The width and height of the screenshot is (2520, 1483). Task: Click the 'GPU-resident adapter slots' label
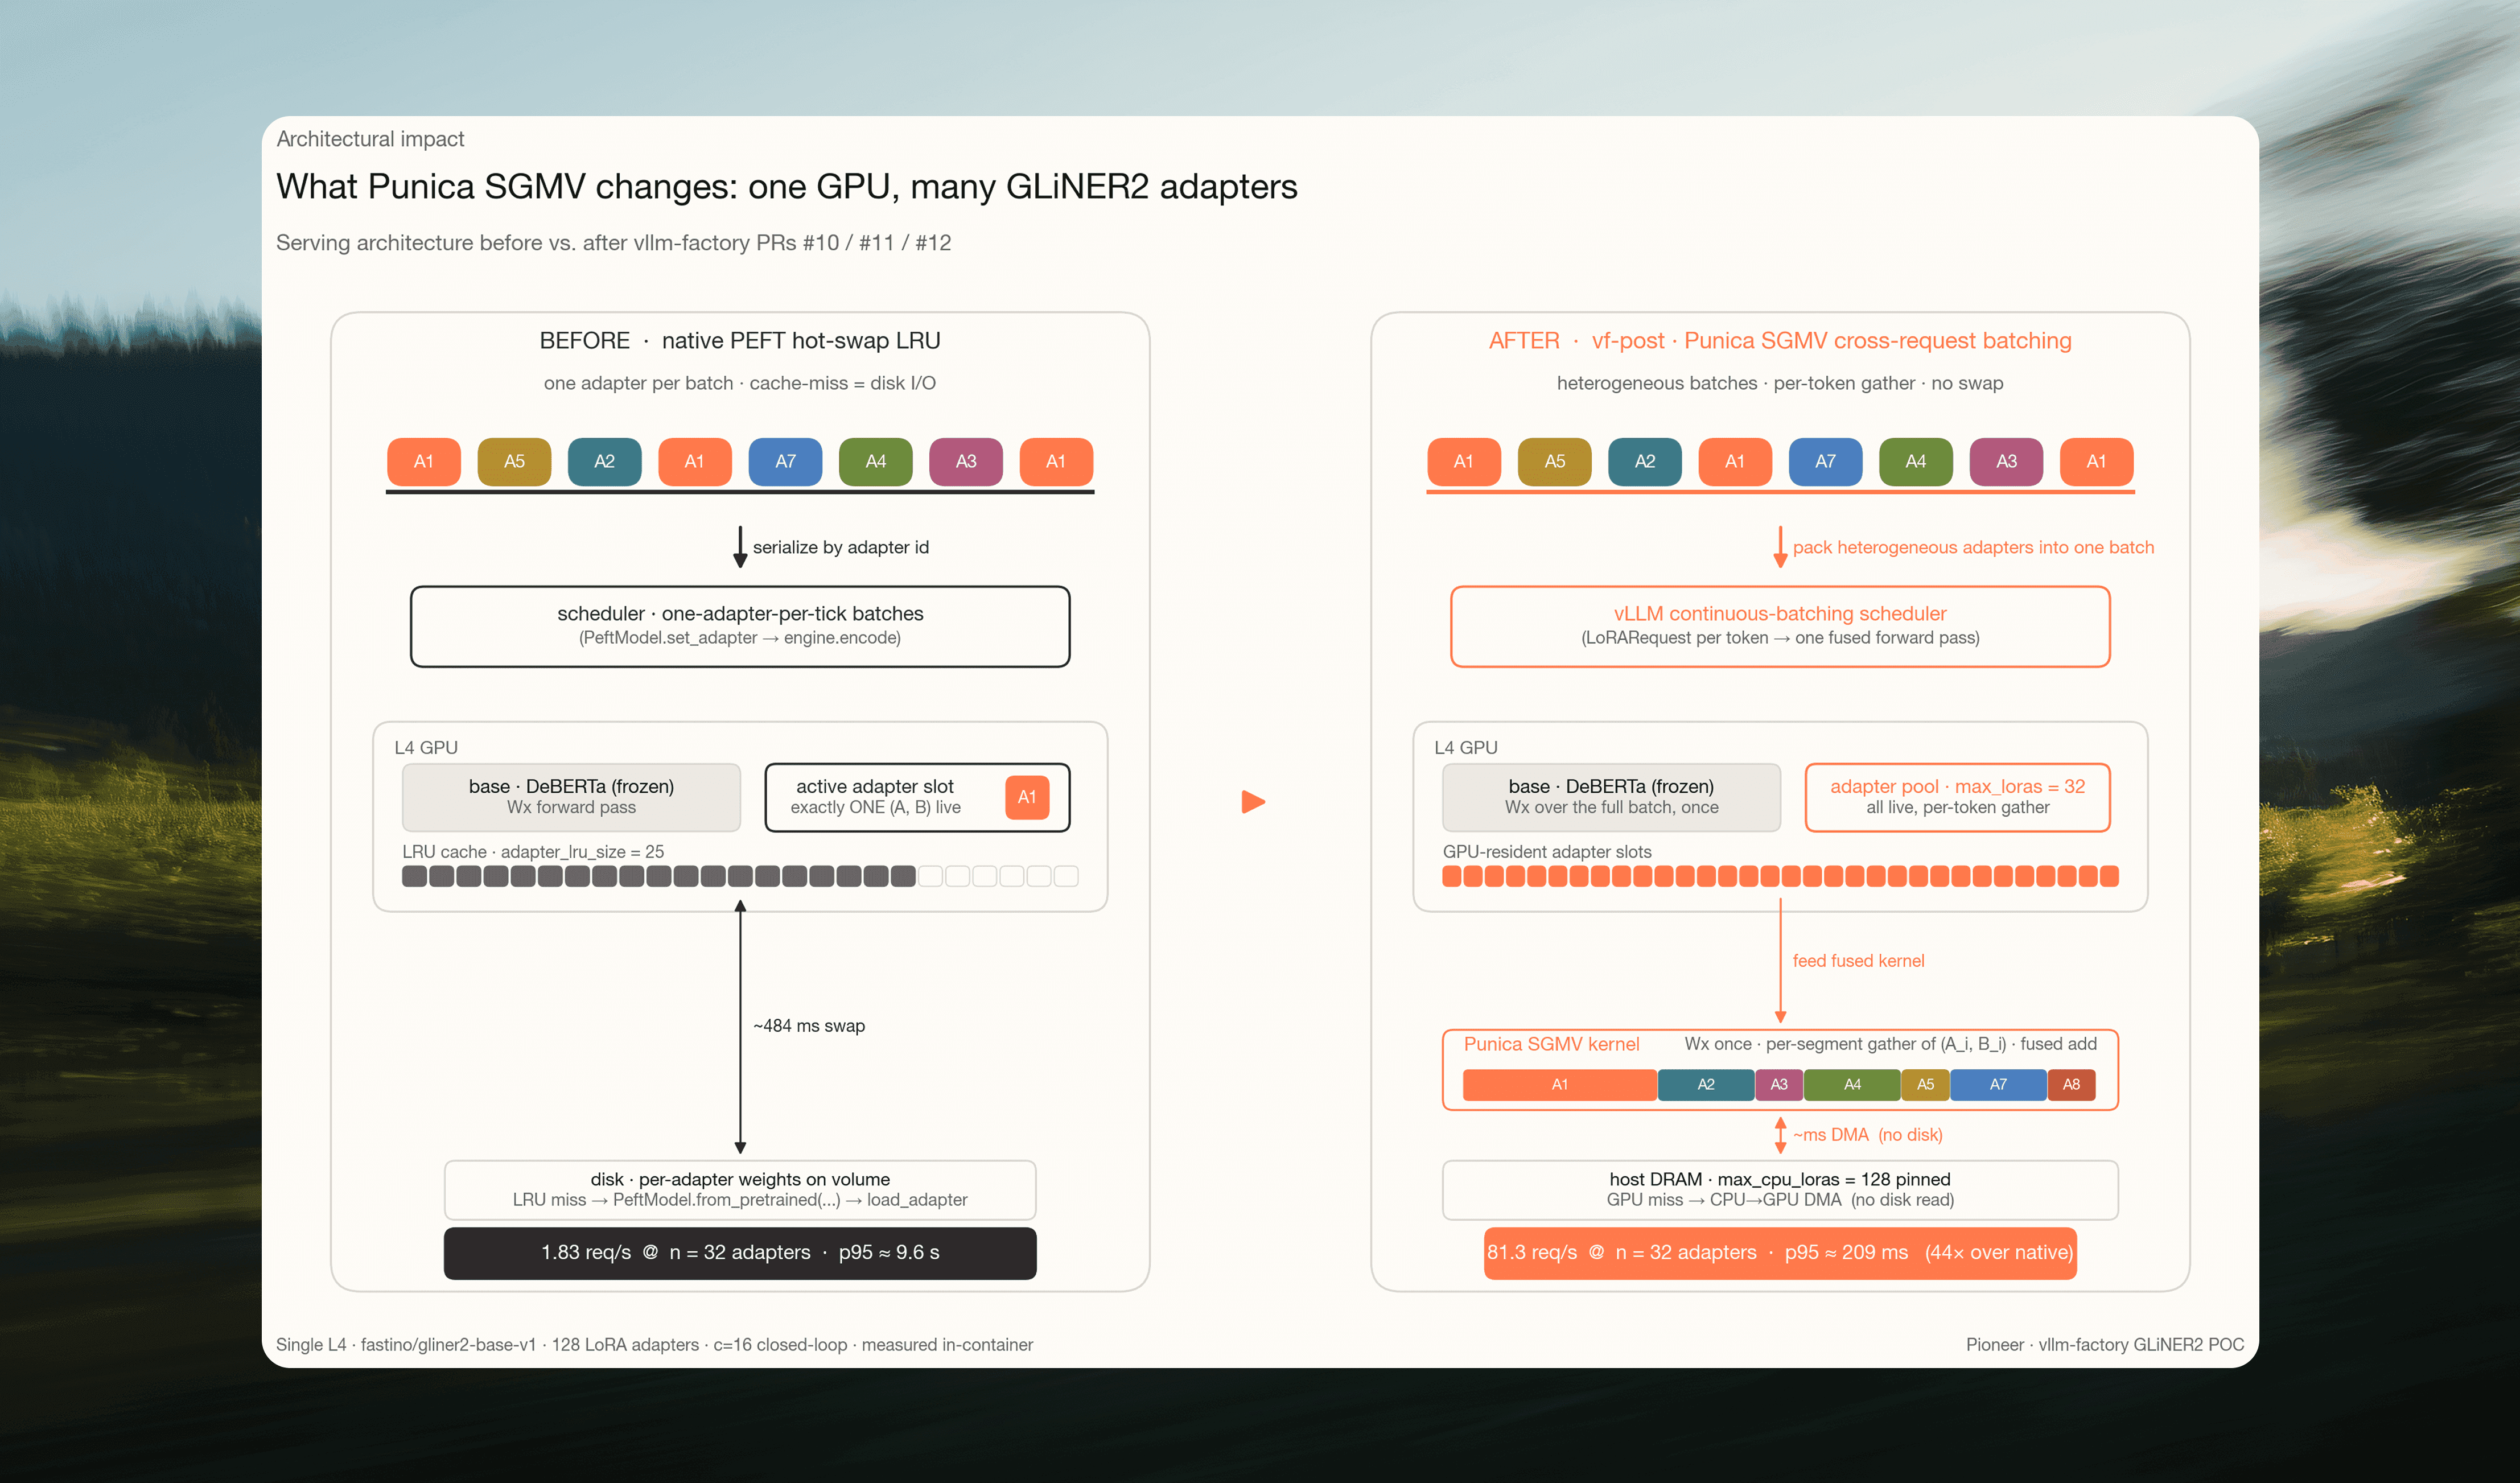pos(1547,852)
